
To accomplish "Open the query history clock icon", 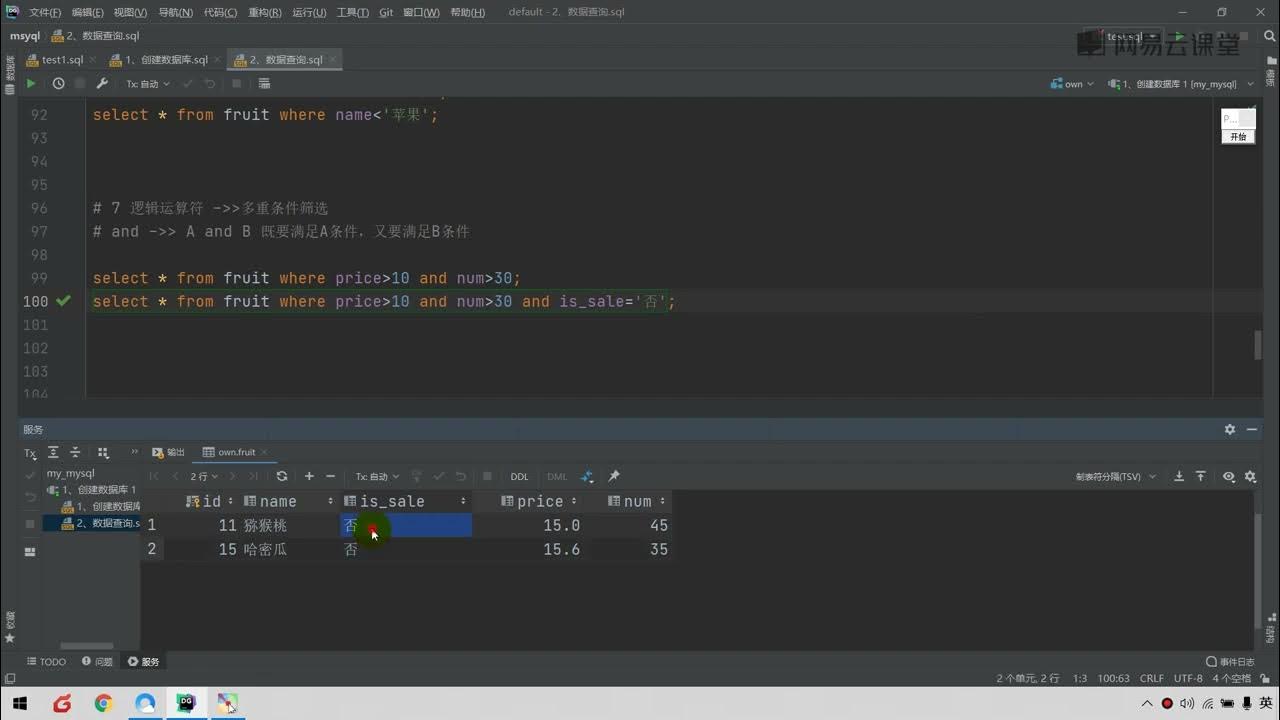I will (x=58, y=84).
